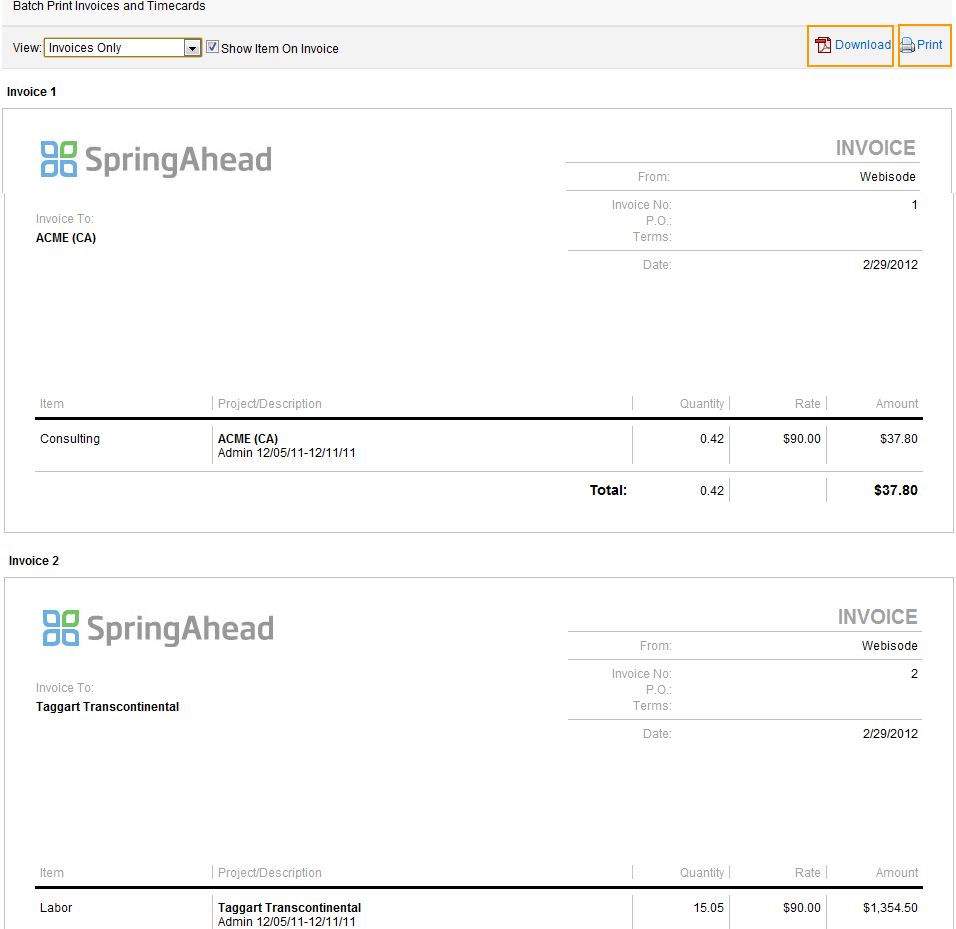The image size is (956, 929).
Task: Click the bold $37.80 total amount
Action: coord(895,490)
